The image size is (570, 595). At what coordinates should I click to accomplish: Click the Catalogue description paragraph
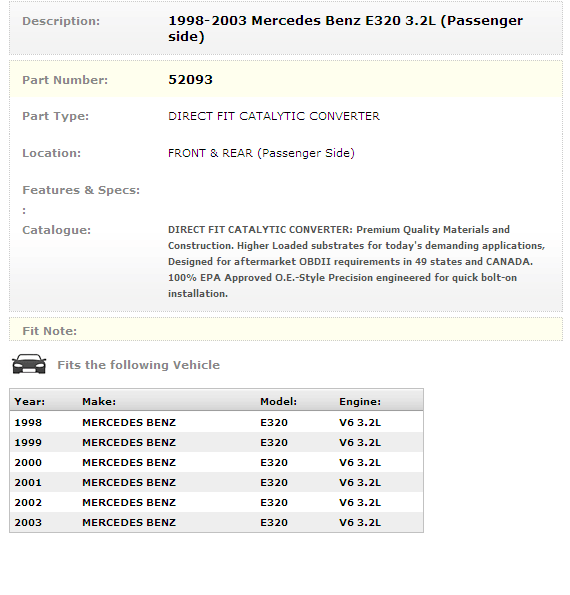[x=356, y=261]
